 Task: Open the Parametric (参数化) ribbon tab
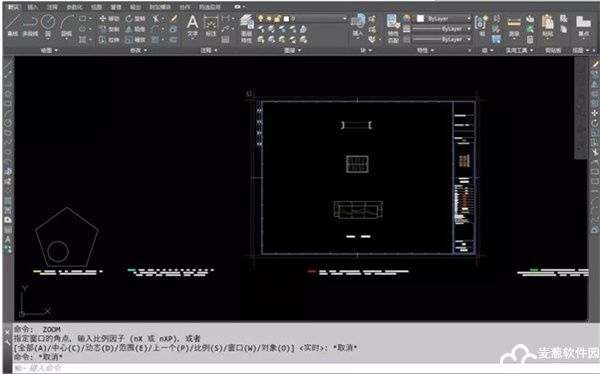point(74,7)
